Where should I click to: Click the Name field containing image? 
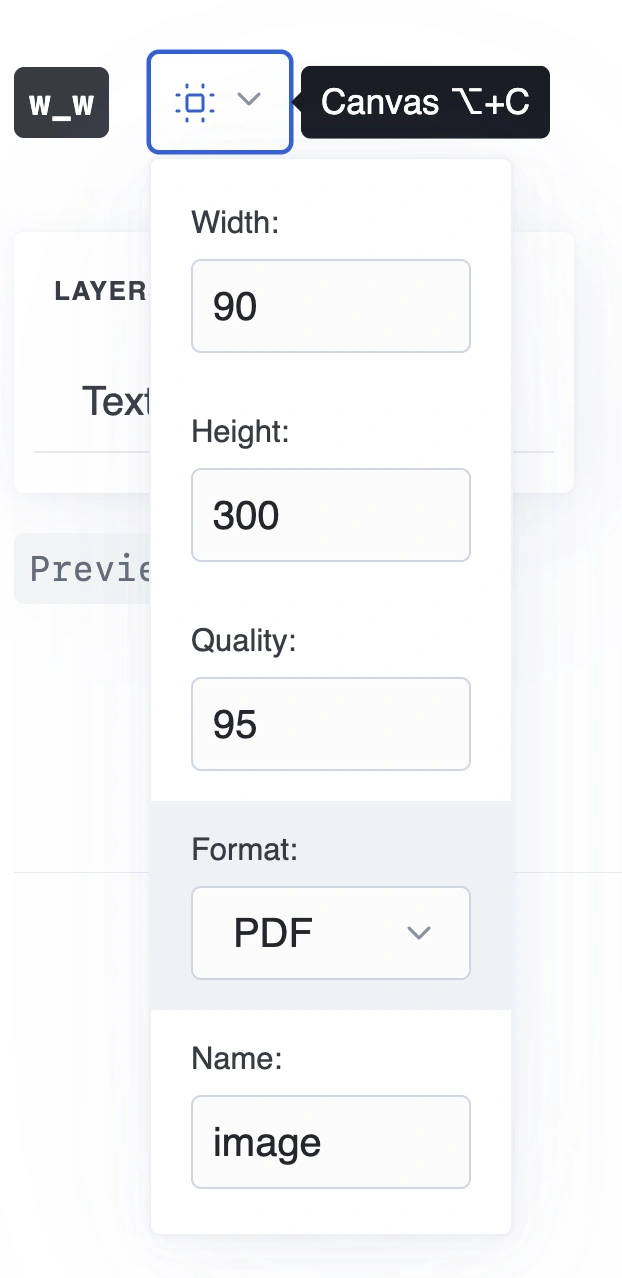point(330,1142)
